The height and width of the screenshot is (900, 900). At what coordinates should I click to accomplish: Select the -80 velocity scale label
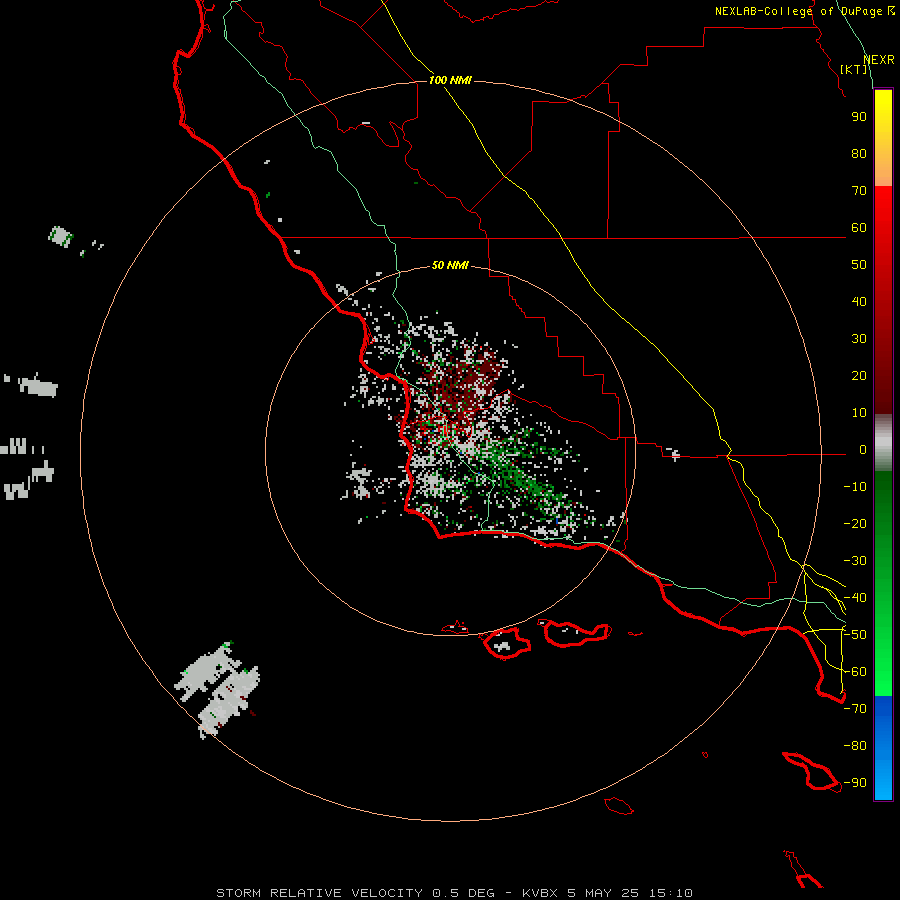point(855,746)
